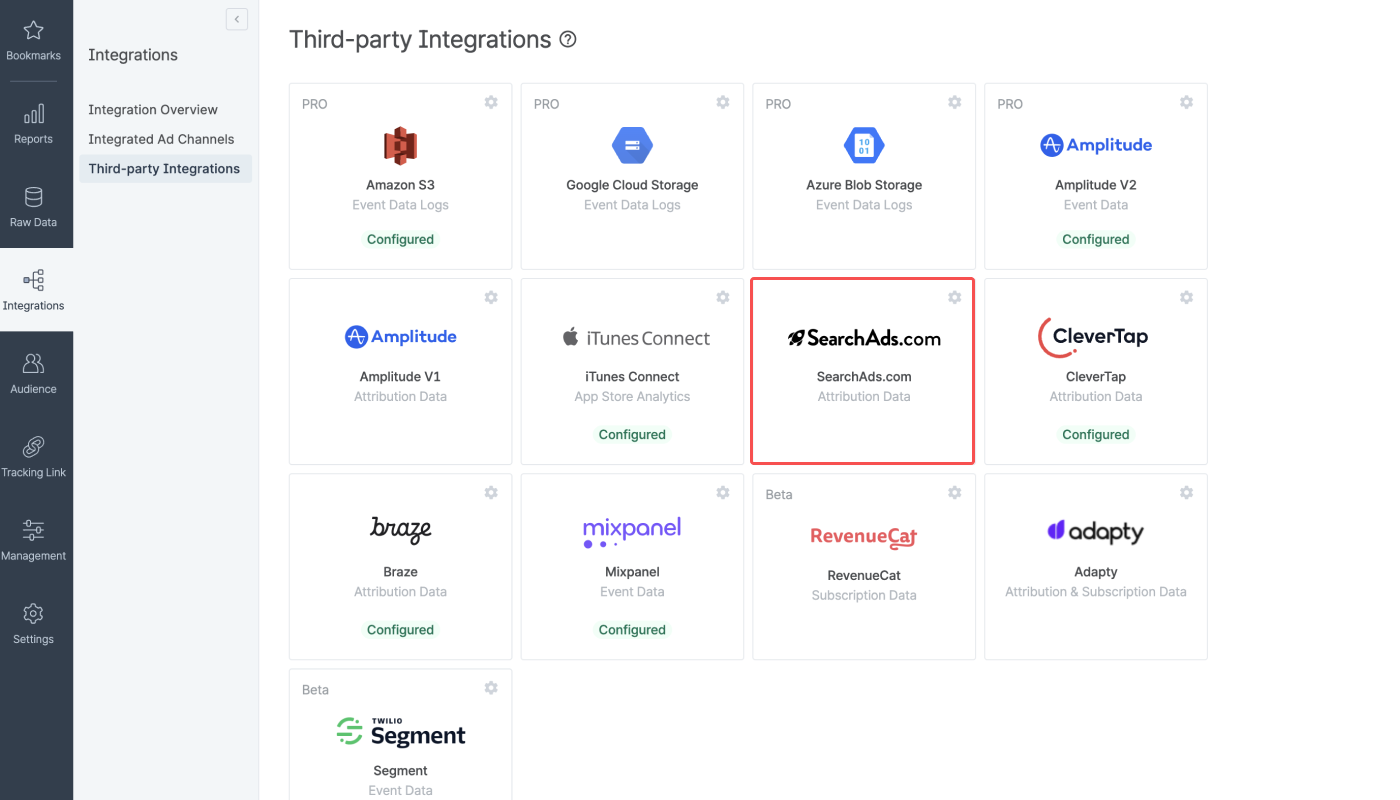This screenshot has width=1400, height=800.
Task: Click the Beta label on RevenueCat card
Action: (x=779, y=495)
